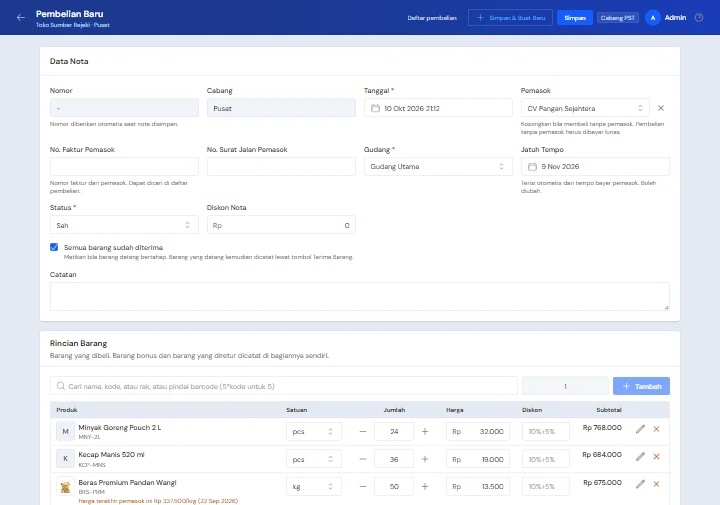720x505 pixels.
Task: Click the Beras Premium product thumbnail
Action: [x=65, y=487]
